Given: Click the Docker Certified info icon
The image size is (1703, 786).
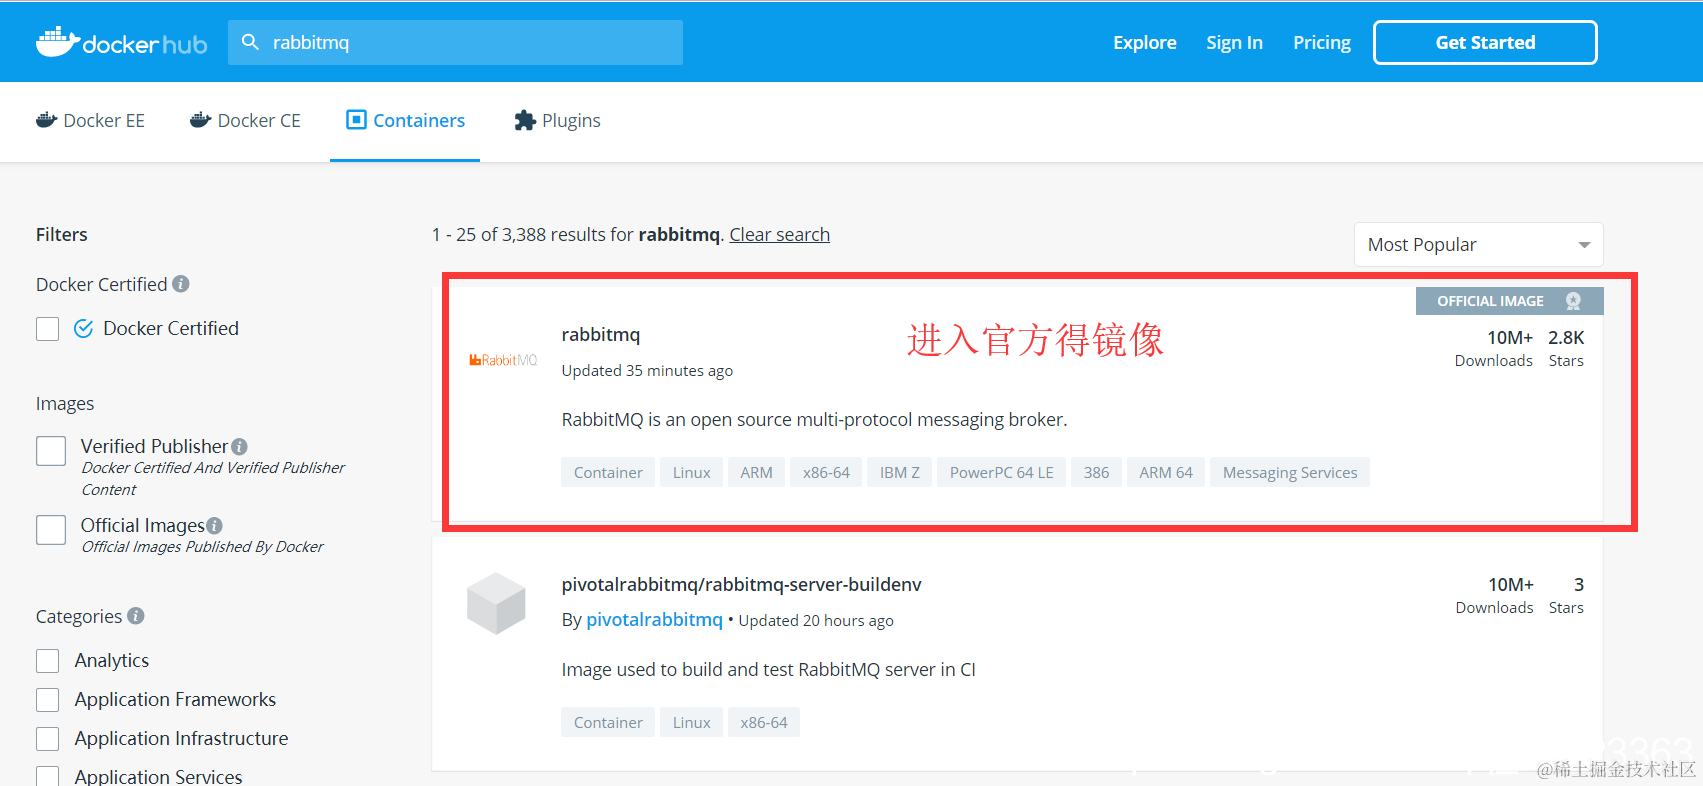Looking at the screenshot, I should [181, 284].
